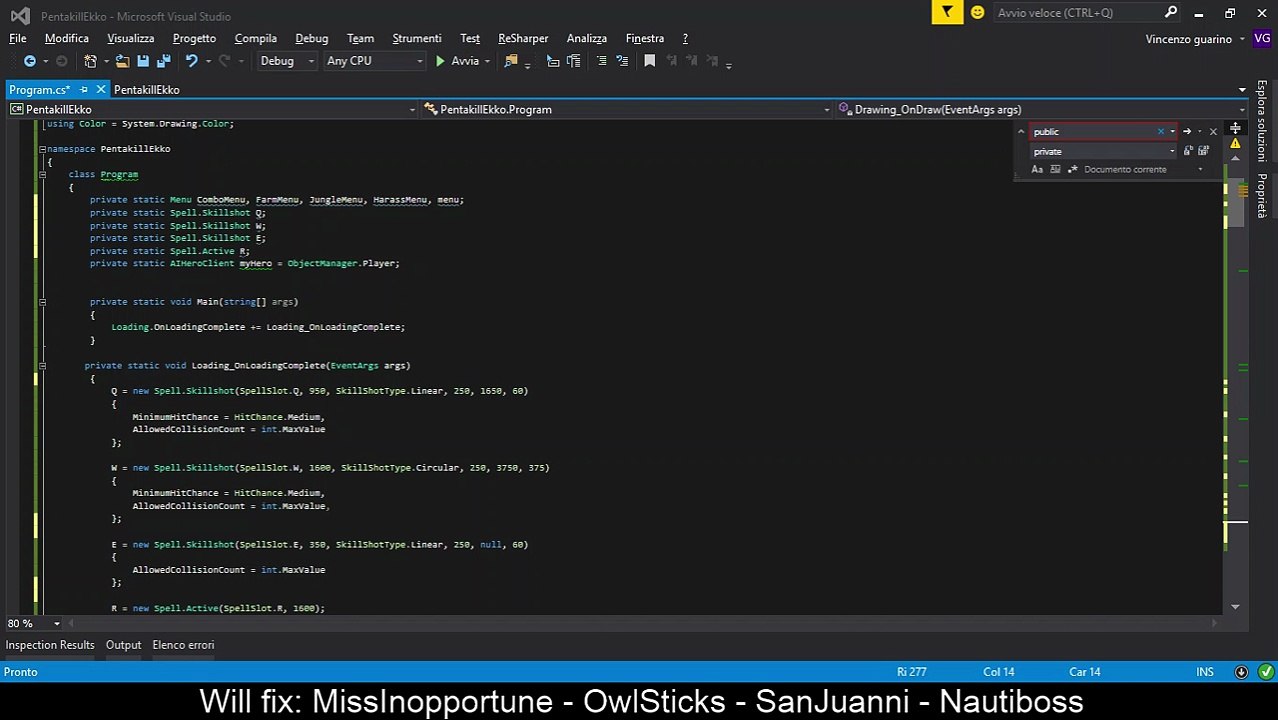Screen dimensions: 1278x720
Task: Navigate backward with the back arrow
Action: coord(29,61)
